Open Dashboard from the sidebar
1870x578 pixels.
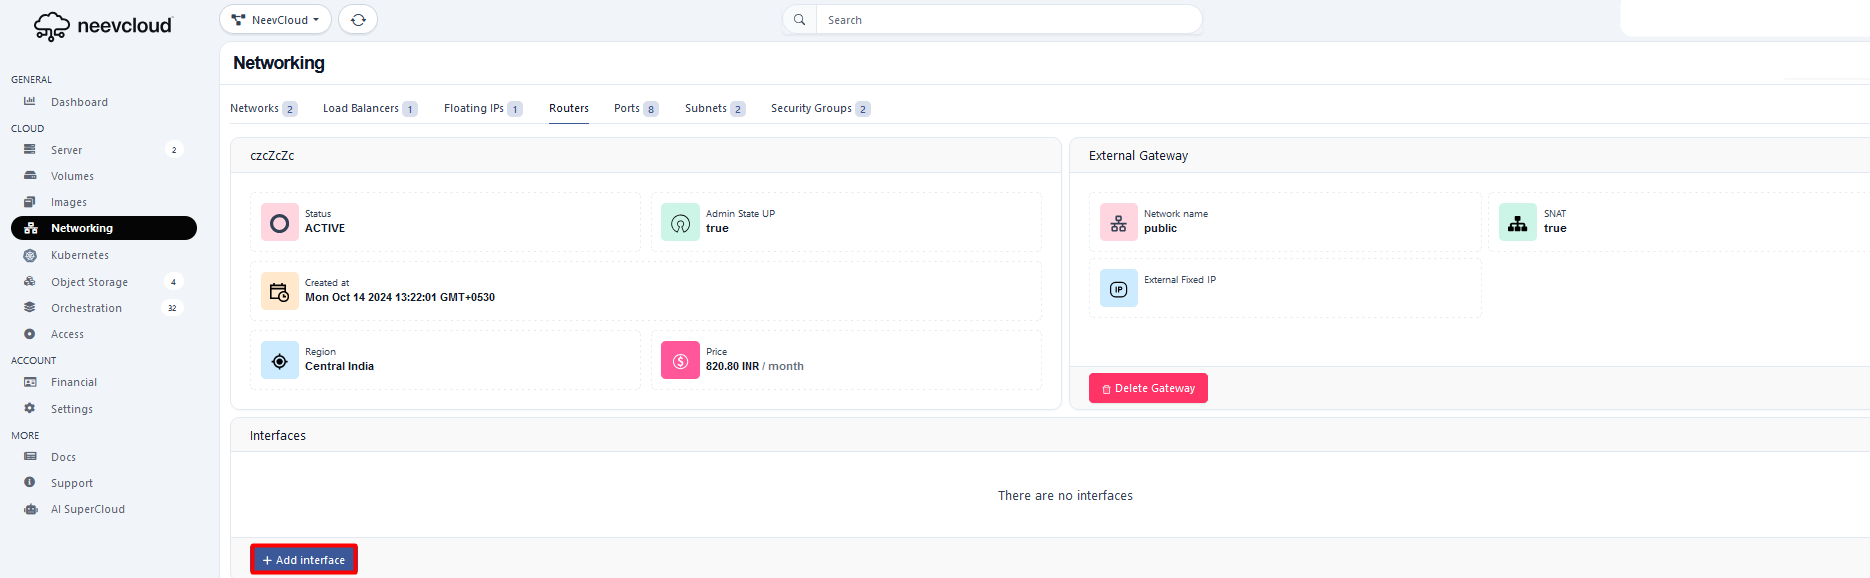tap(79, 102)
